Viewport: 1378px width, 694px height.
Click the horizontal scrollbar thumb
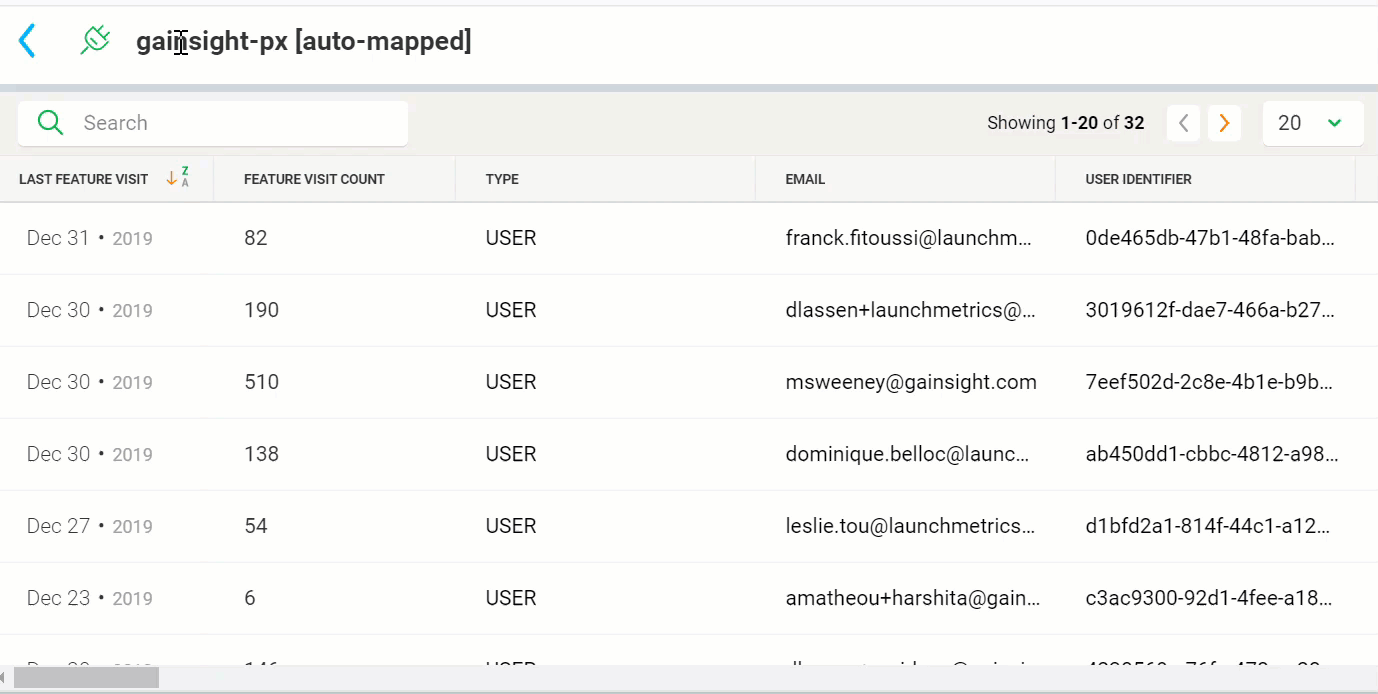pyautogui.click(x=86, y=678)
